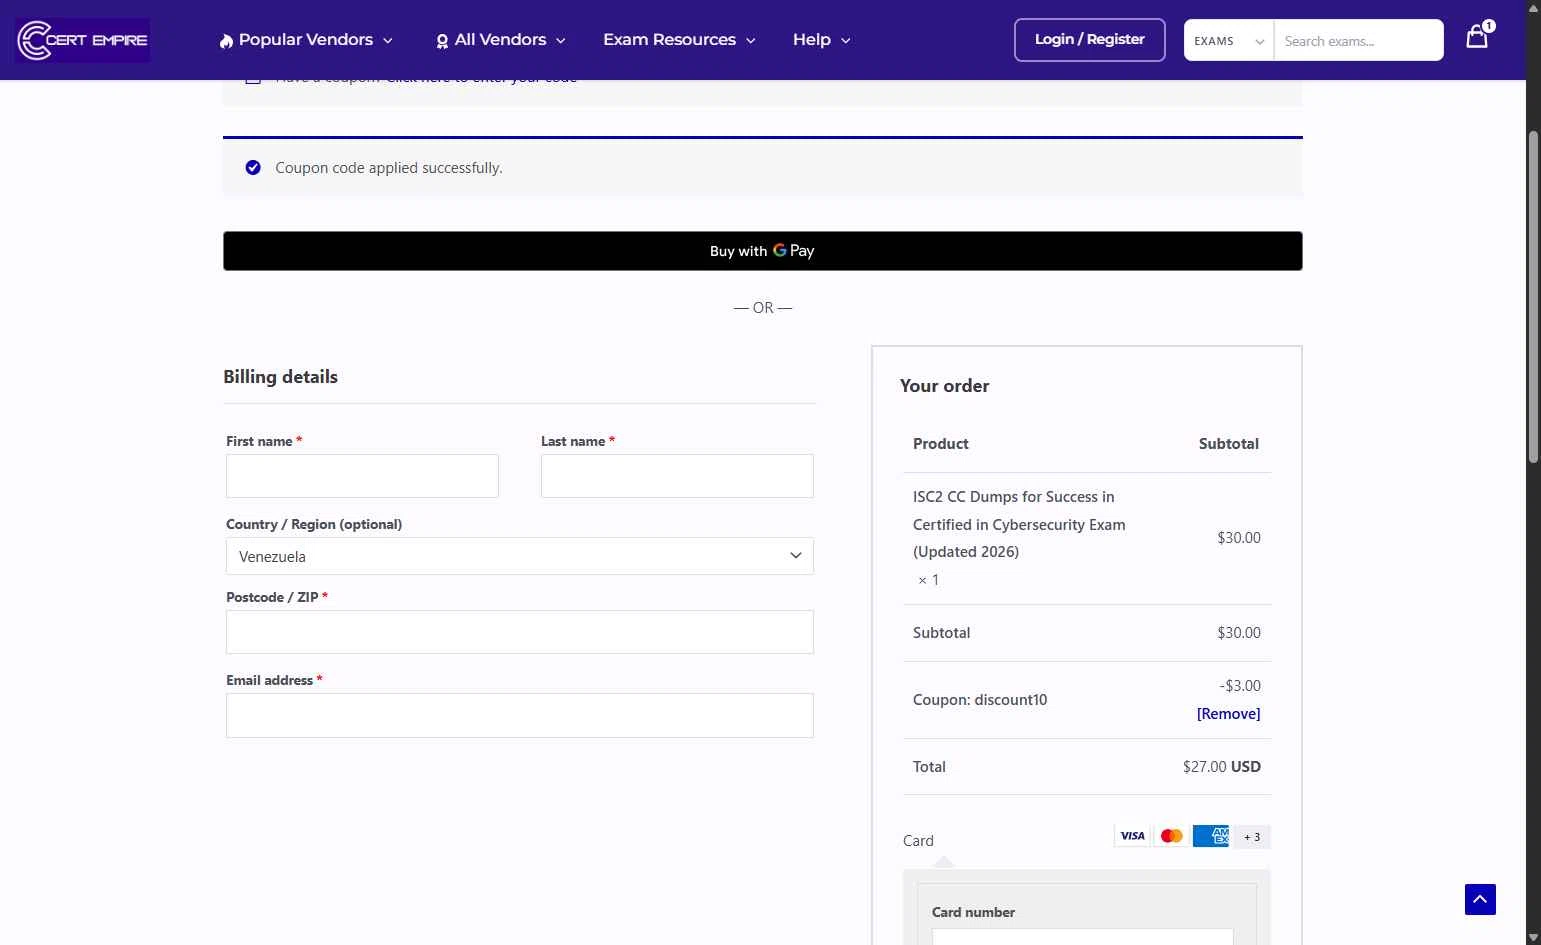Click the Login / Register button
1541x945 pixels.
[1090, 40]
